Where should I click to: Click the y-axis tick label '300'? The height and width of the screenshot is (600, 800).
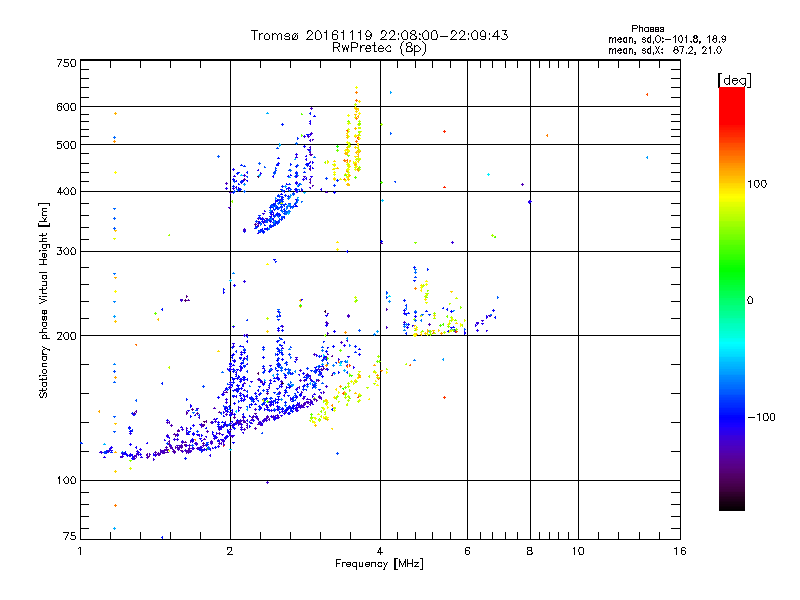click(x=67, y=252)
